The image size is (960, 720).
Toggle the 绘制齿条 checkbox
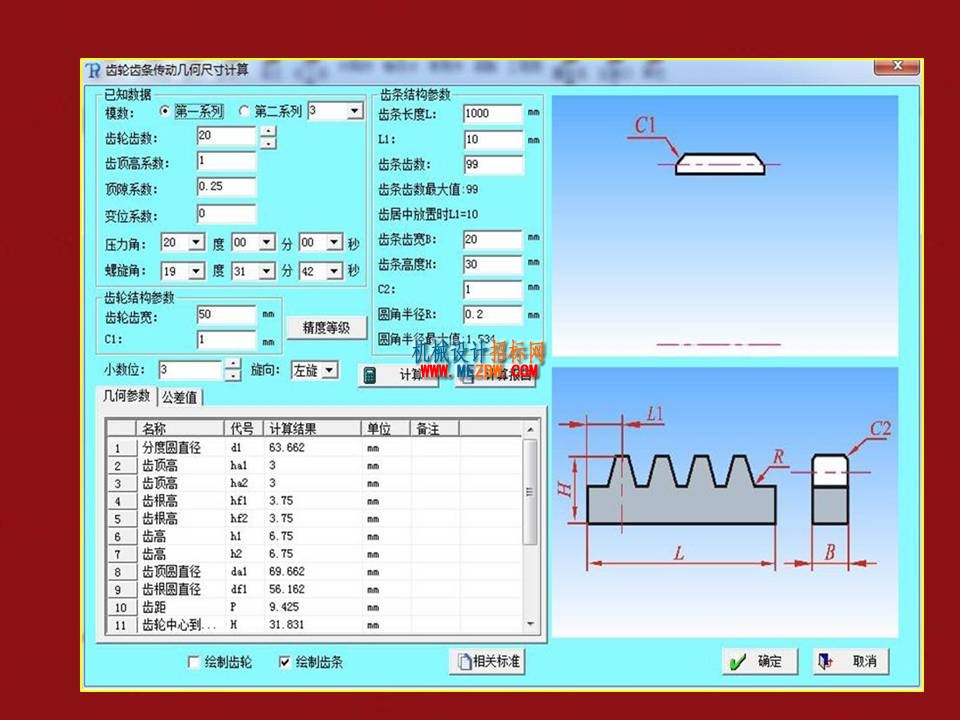point(284,662)
